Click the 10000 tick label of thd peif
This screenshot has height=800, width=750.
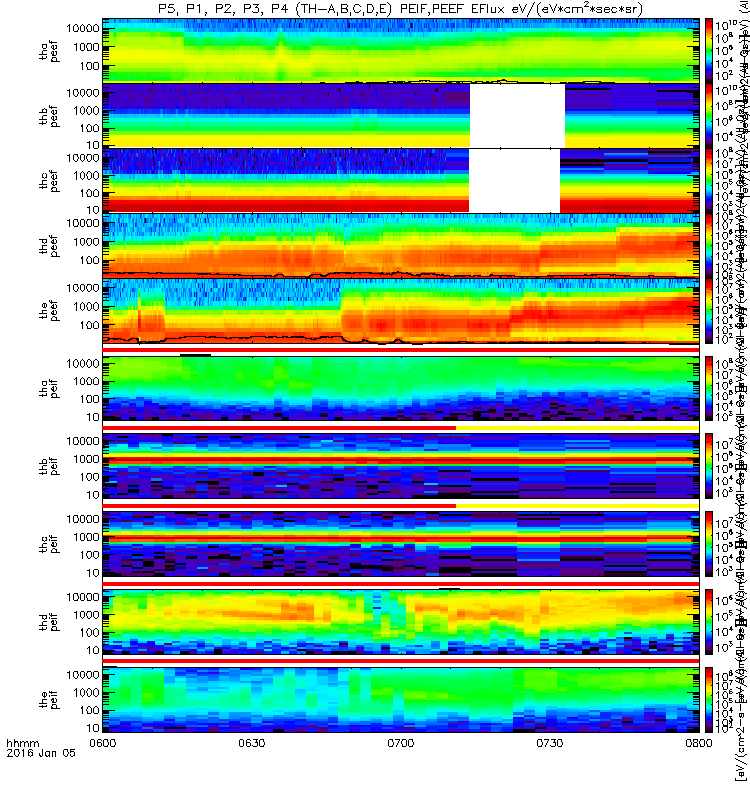[x=82, y=597]
